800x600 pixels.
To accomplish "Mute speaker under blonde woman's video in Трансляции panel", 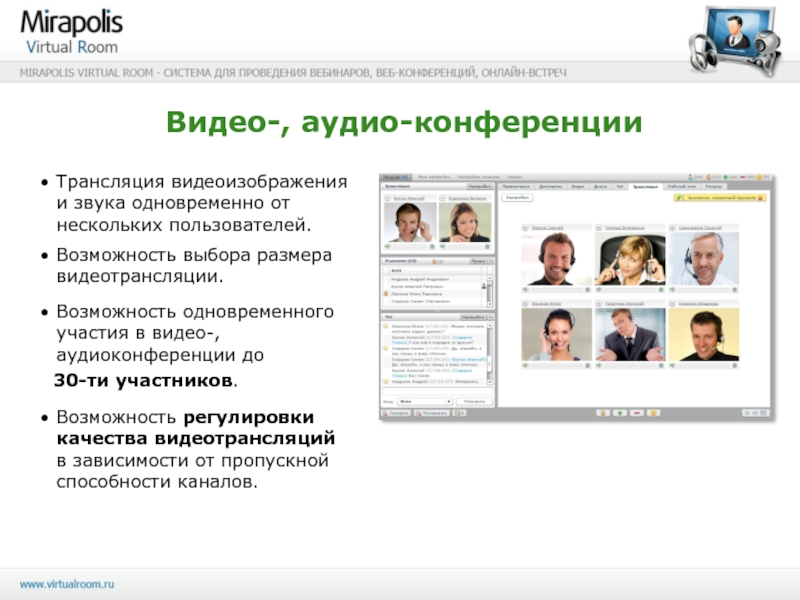I will [442, 246].
